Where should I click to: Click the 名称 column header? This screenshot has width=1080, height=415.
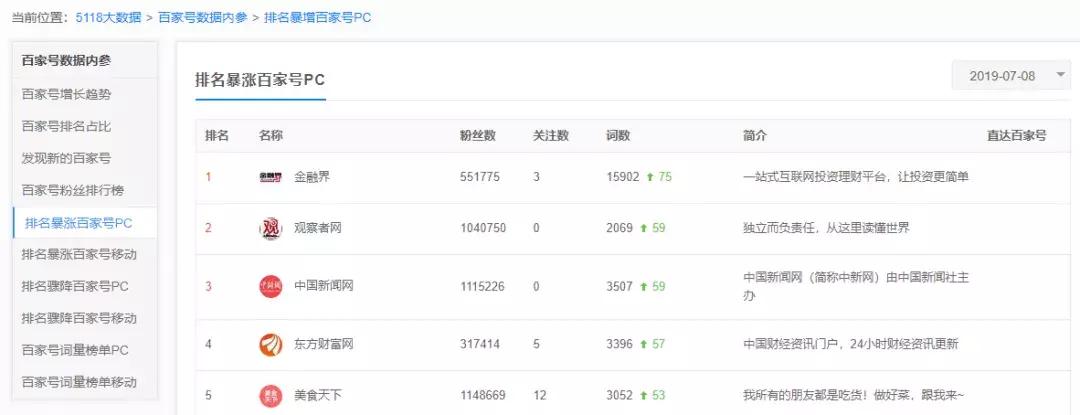270,136
